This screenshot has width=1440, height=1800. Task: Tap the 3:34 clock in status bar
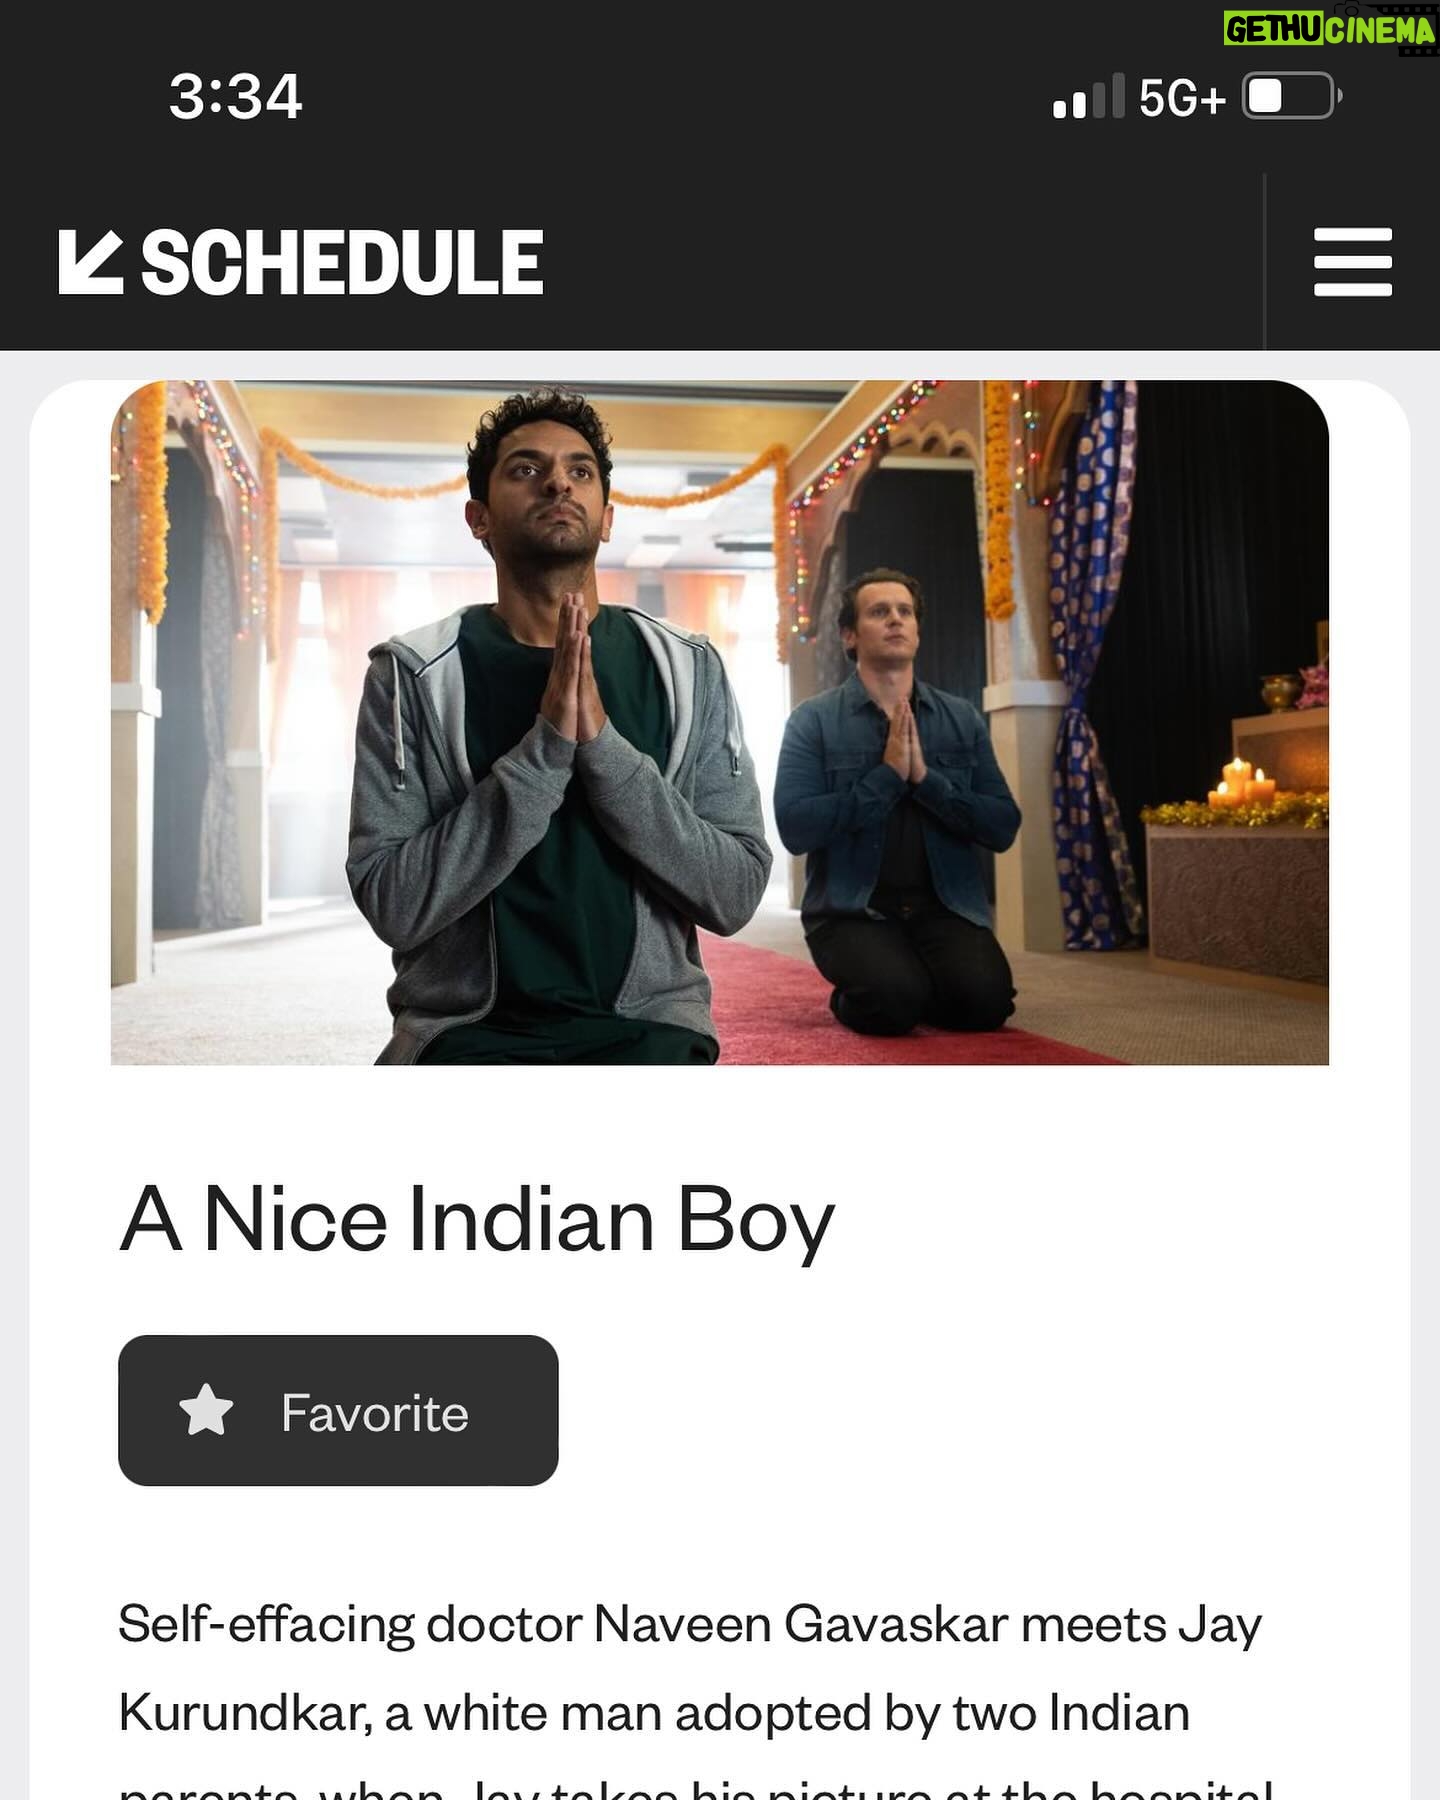coord(235,97)
